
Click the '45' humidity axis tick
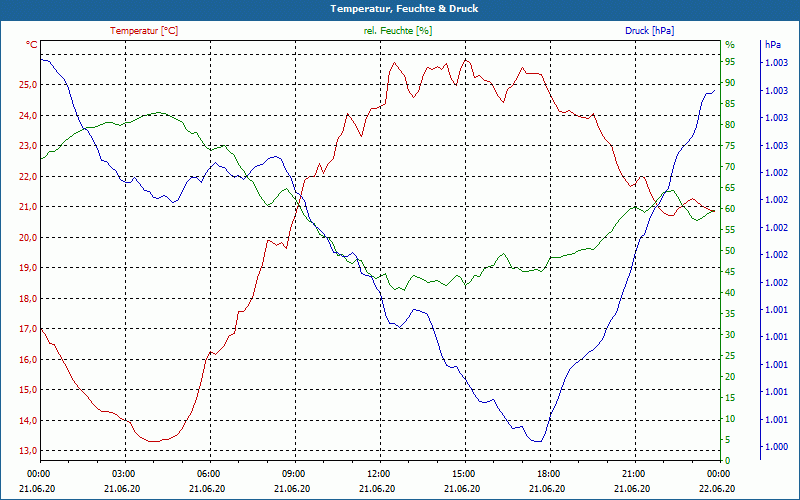click(730, 272)
